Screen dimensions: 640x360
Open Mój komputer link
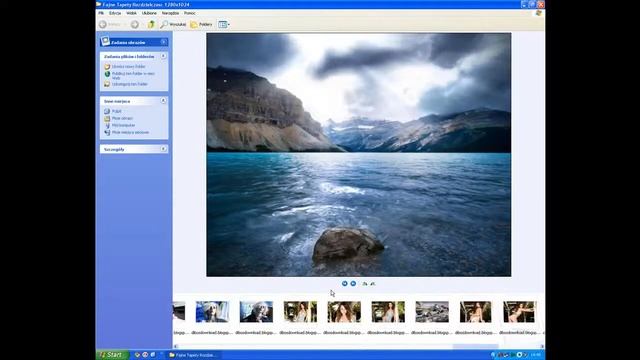point(120,125)
